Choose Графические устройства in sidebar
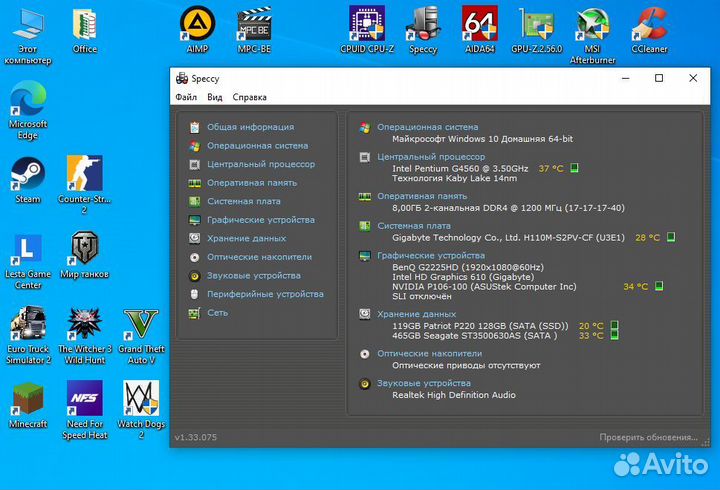 260,220
